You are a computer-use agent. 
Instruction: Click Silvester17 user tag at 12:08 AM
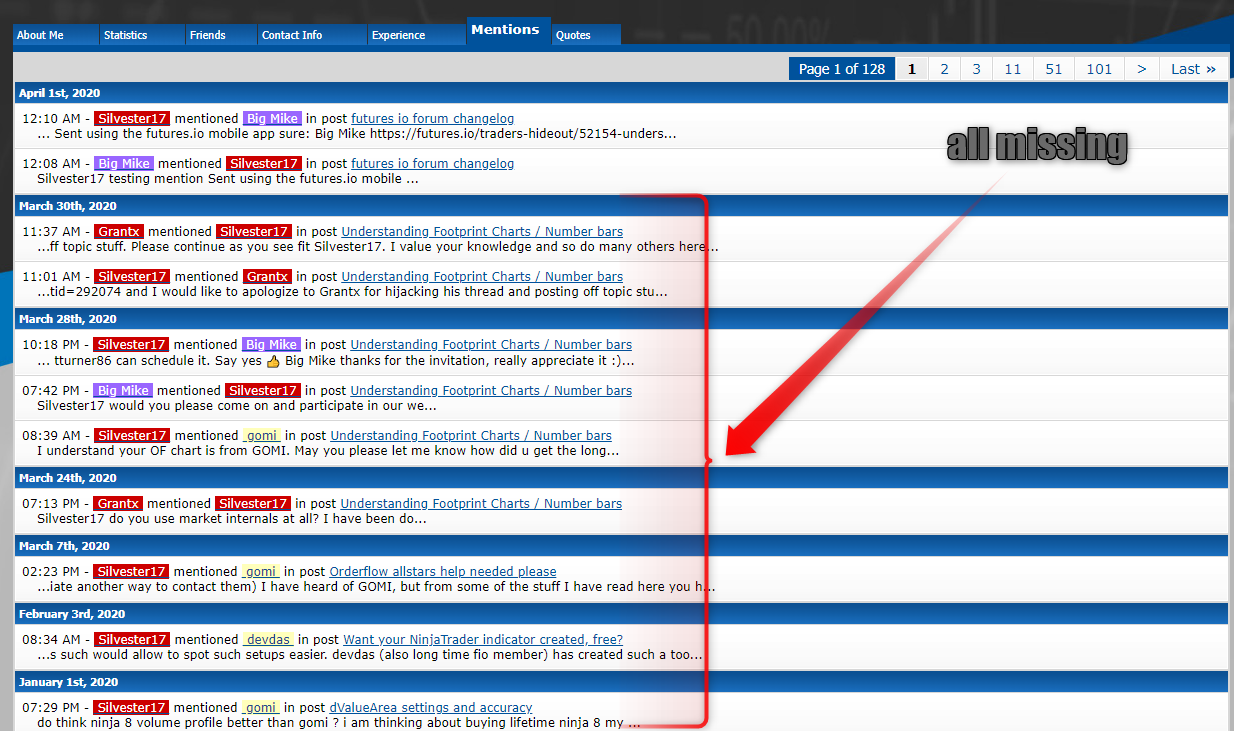pyautogui.click(x=263, y=163)
